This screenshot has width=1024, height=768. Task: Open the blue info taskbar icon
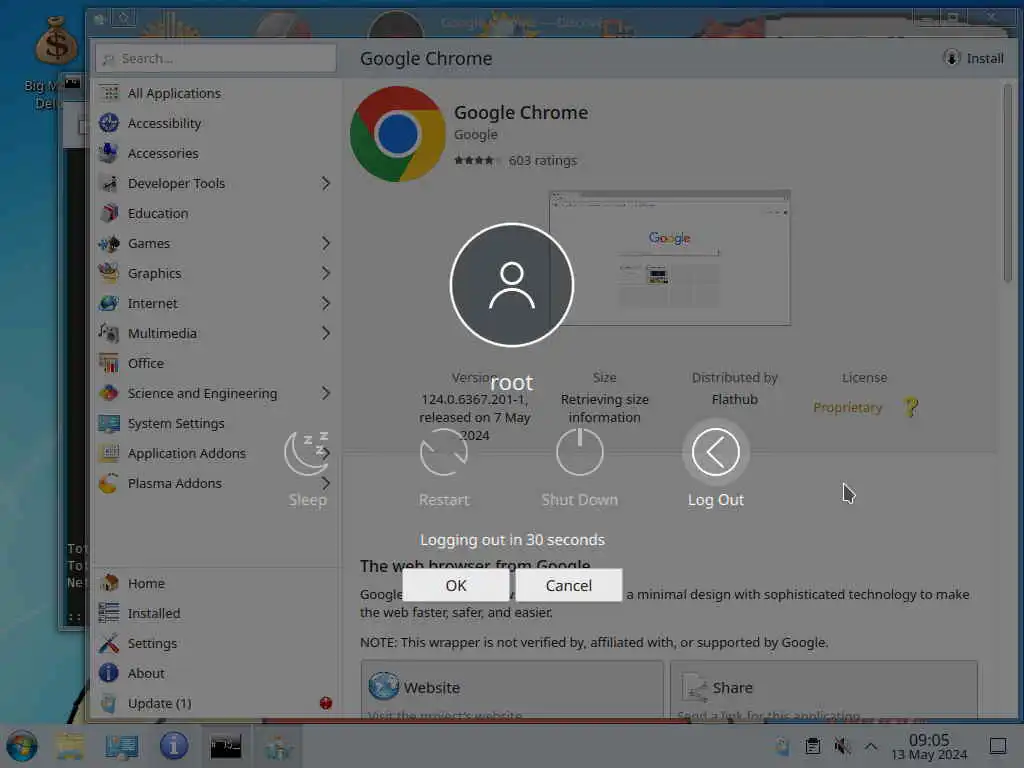(x=174, y=746)
